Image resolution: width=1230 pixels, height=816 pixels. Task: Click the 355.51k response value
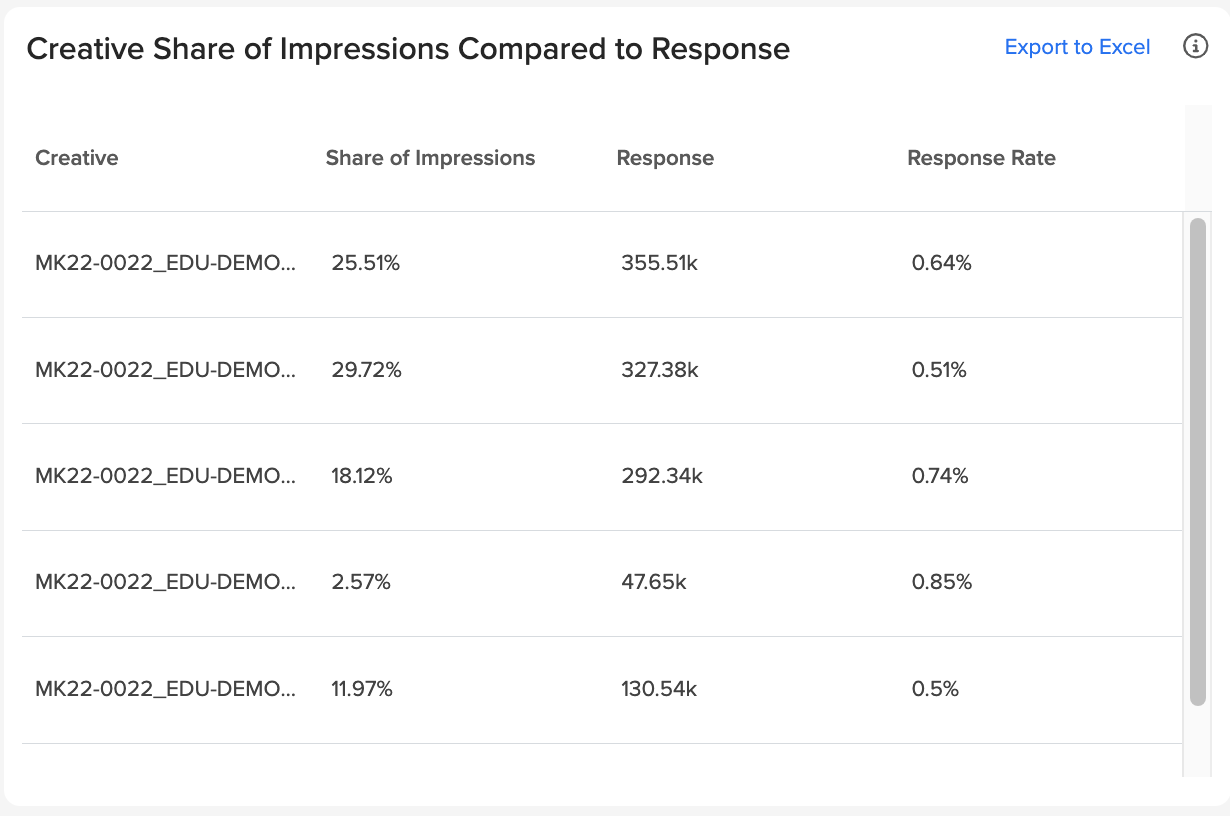click(660, 264)
